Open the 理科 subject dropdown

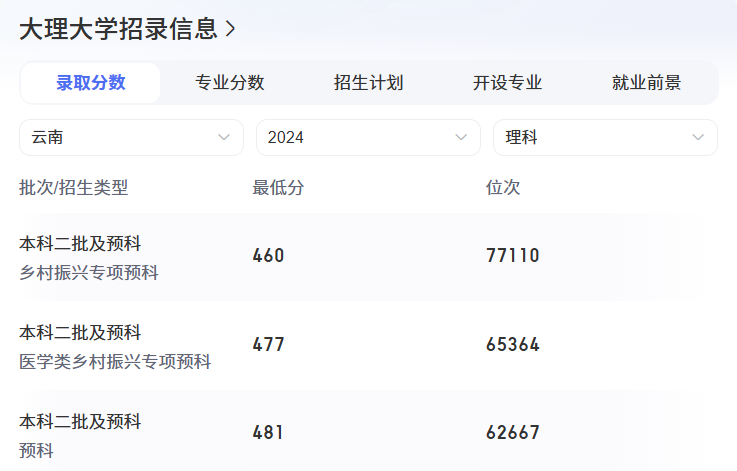605,137
